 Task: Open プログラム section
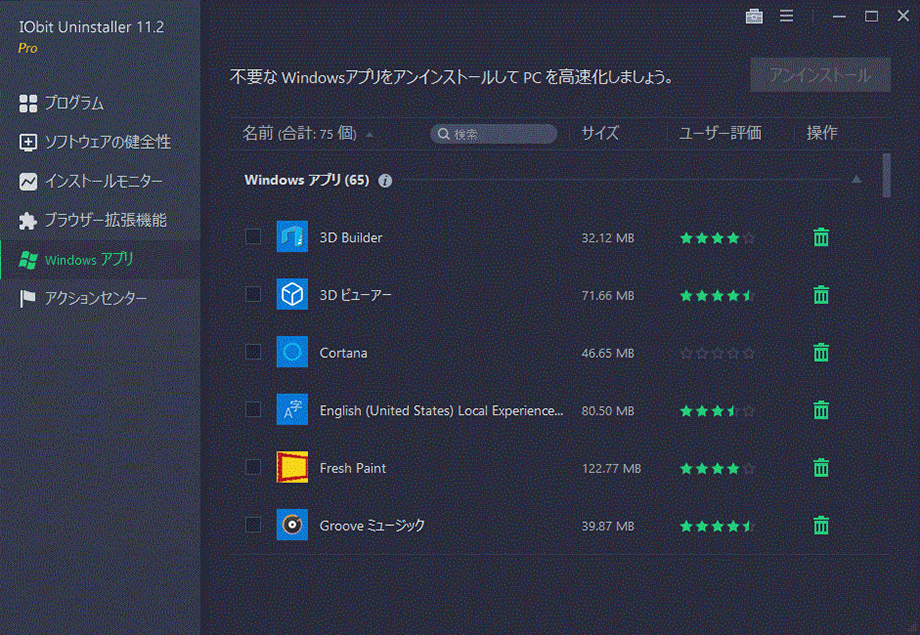point(74,103)
